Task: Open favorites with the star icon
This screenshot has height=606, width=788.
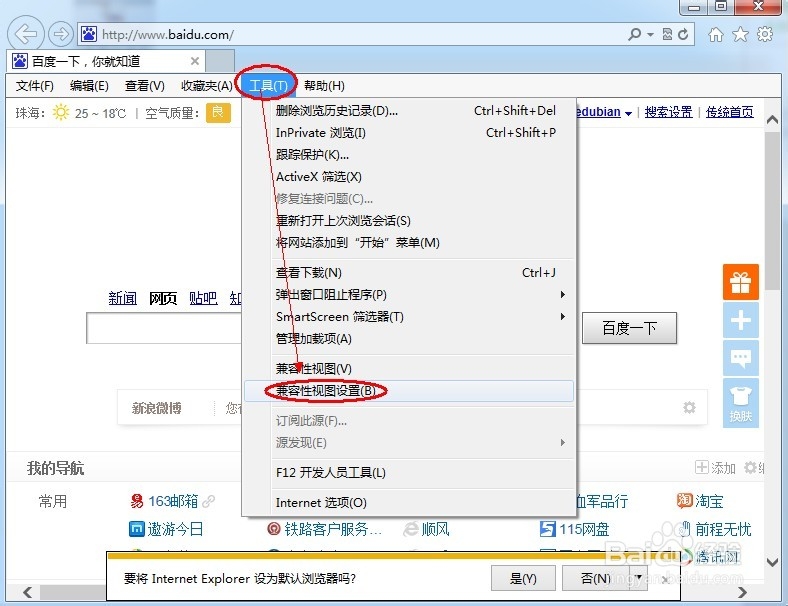Action: 740,34
